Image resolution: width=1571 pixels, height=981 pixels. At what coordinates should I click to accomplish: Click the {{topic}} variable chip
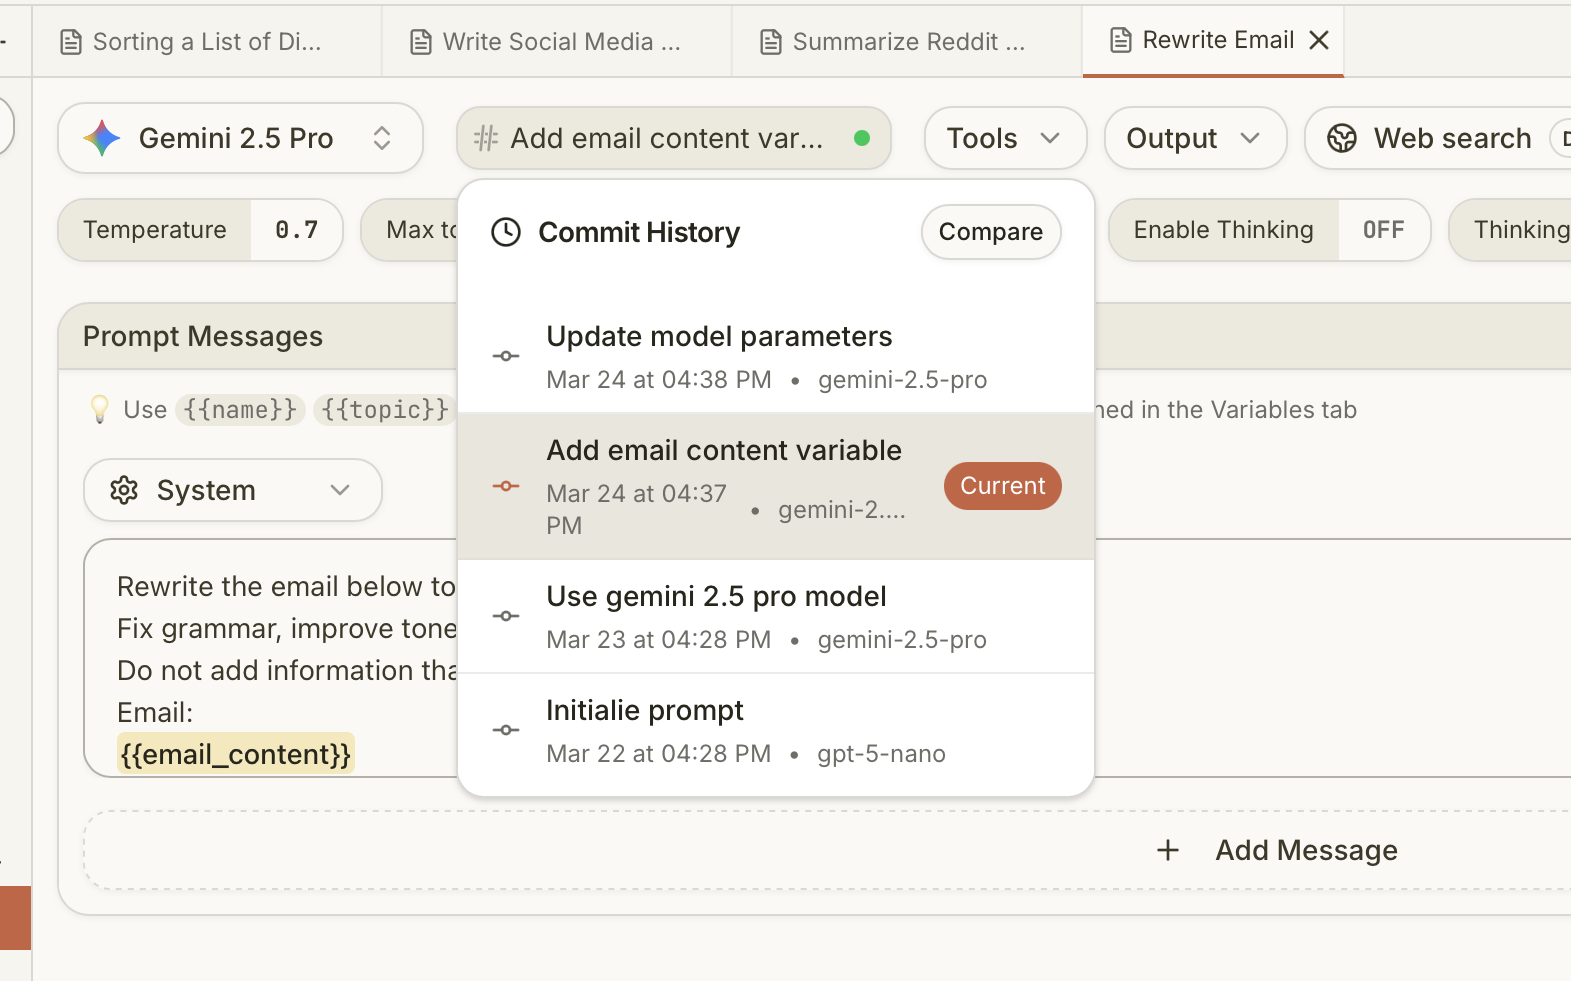click(385, 409)
